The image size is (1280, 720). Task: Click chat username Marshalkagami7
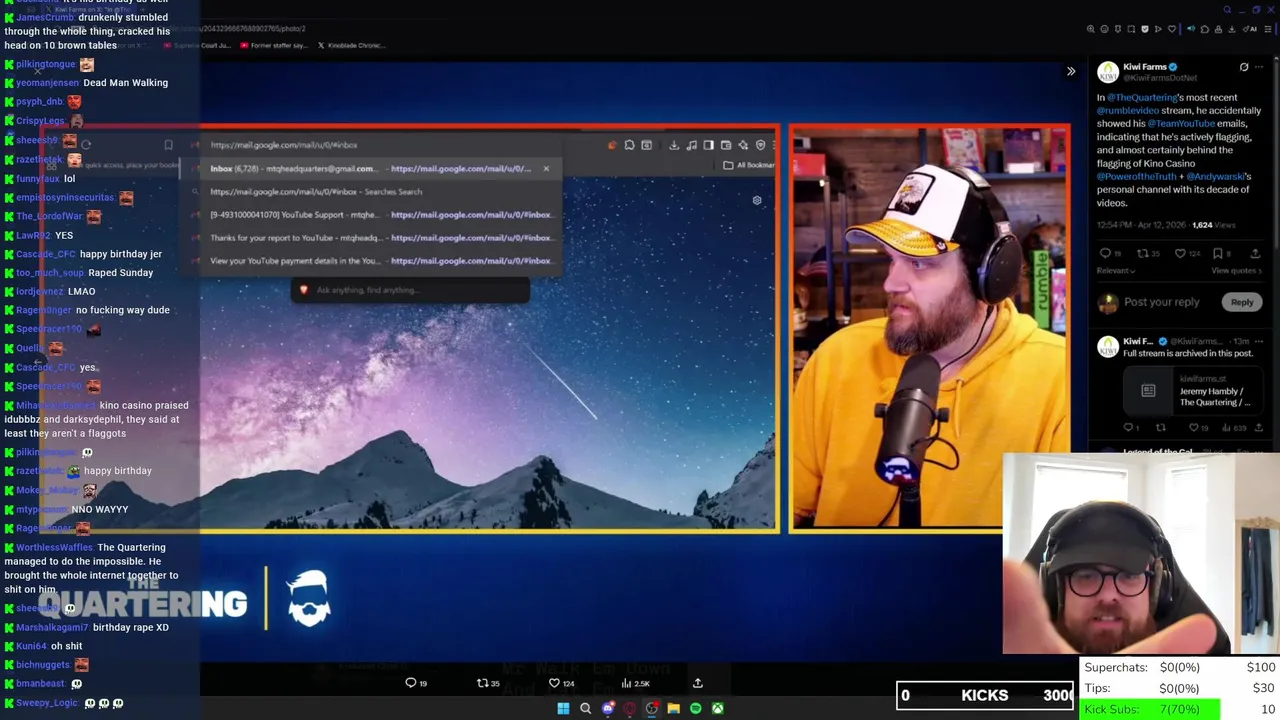pyautogui.click(x=52, y=627)
